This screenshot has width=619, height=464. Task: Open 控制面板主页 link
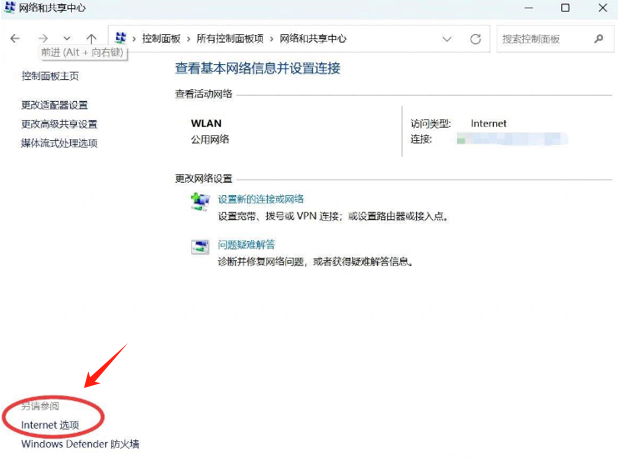(x=50, y=76)
